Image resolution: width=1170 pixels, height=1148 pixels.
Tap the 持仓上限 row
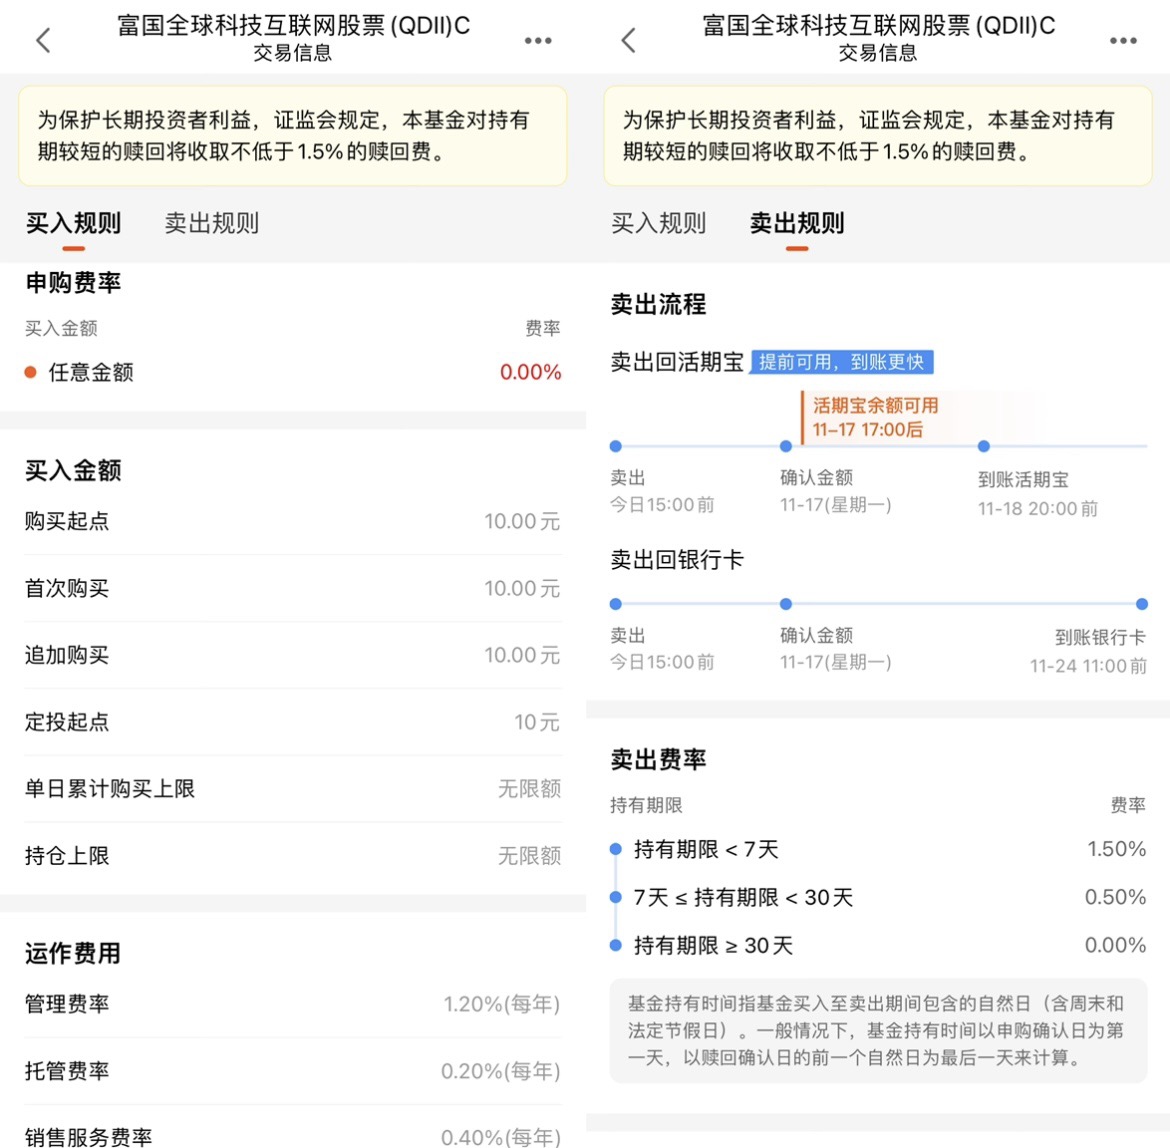(x=292, y=856)
